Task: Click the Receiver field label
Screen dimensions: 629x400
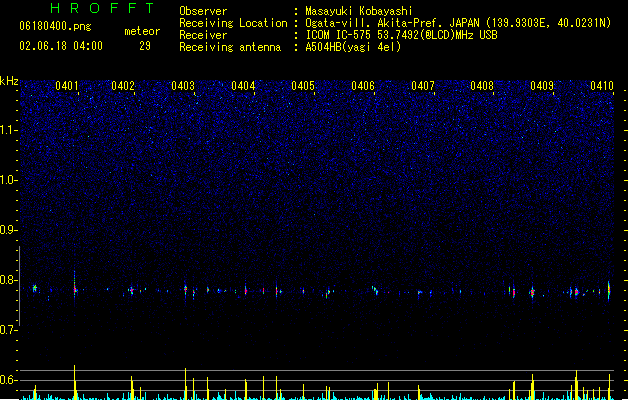Action: pyautogui.click(x=203, y=35)
